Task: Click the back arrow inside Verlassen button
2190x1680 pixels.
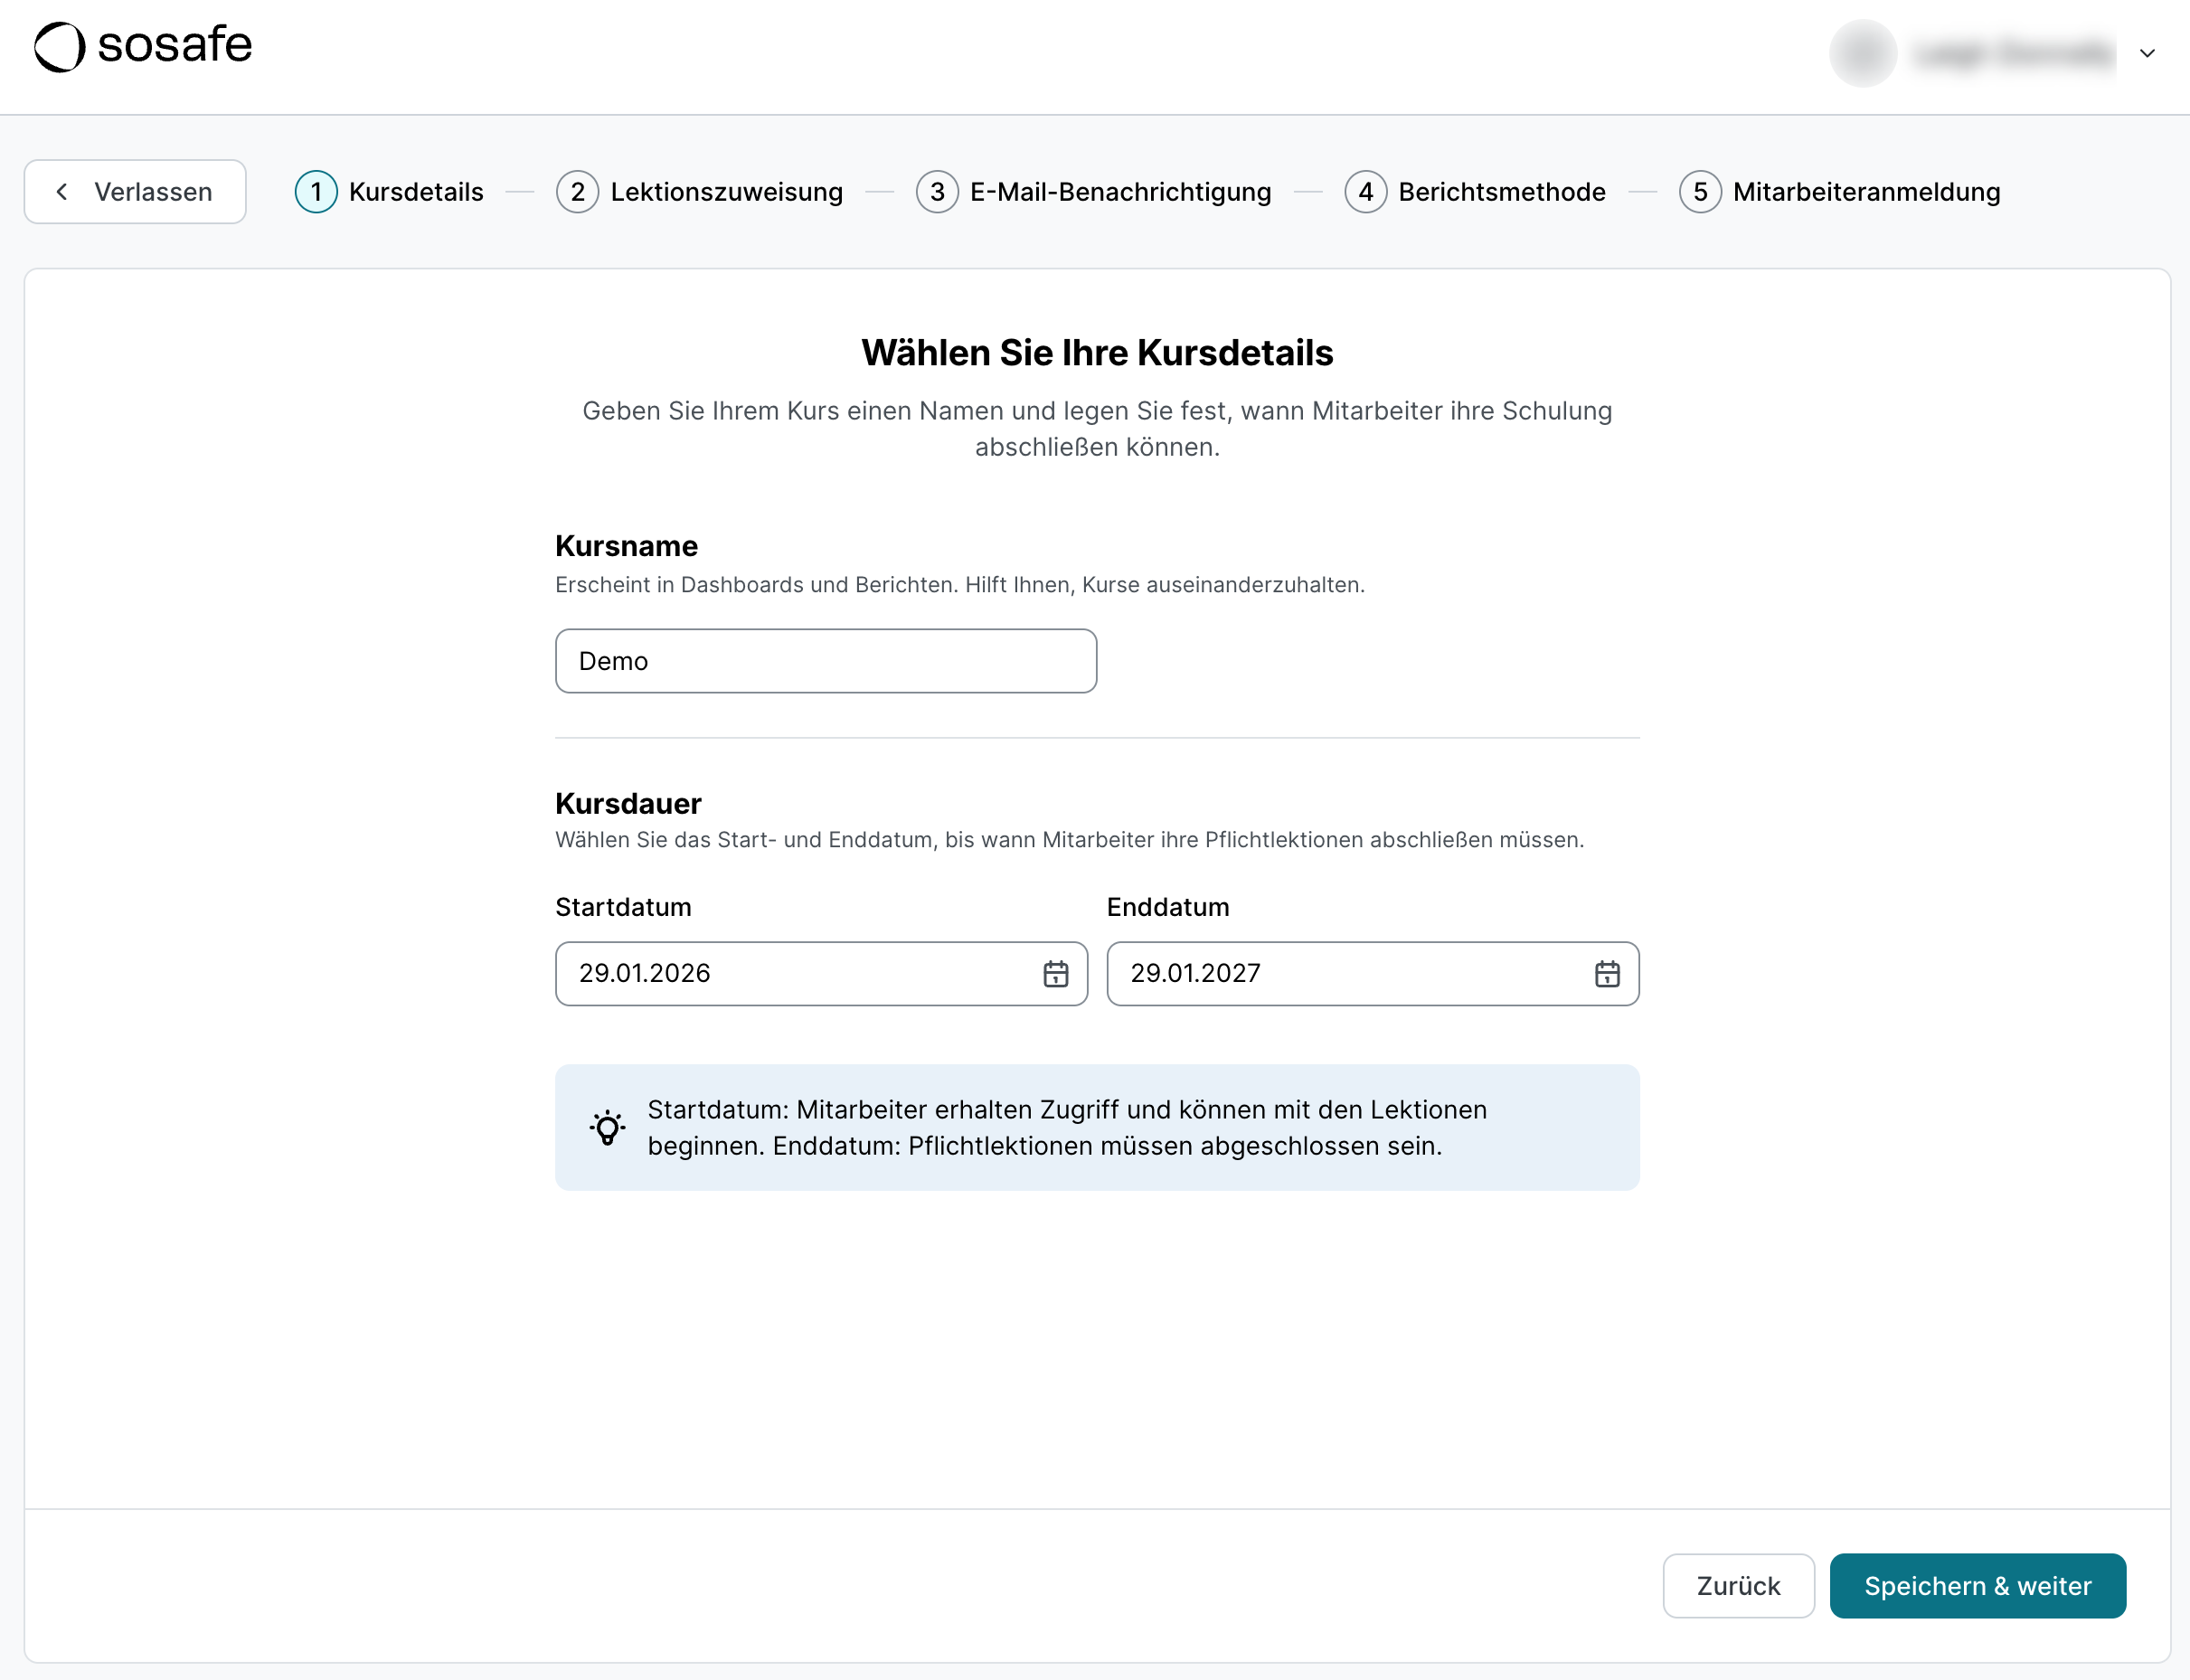Action: [x=64, y=192]
